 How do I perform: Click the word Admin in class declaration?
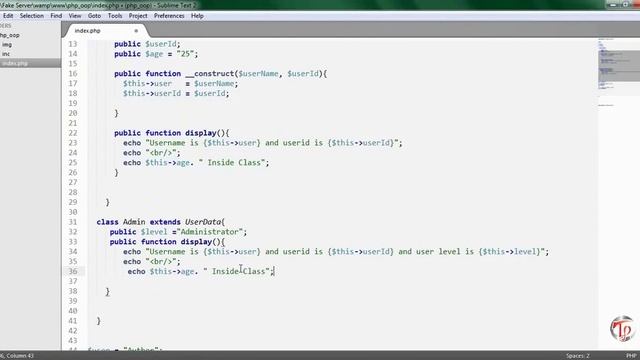pos(134,222)
